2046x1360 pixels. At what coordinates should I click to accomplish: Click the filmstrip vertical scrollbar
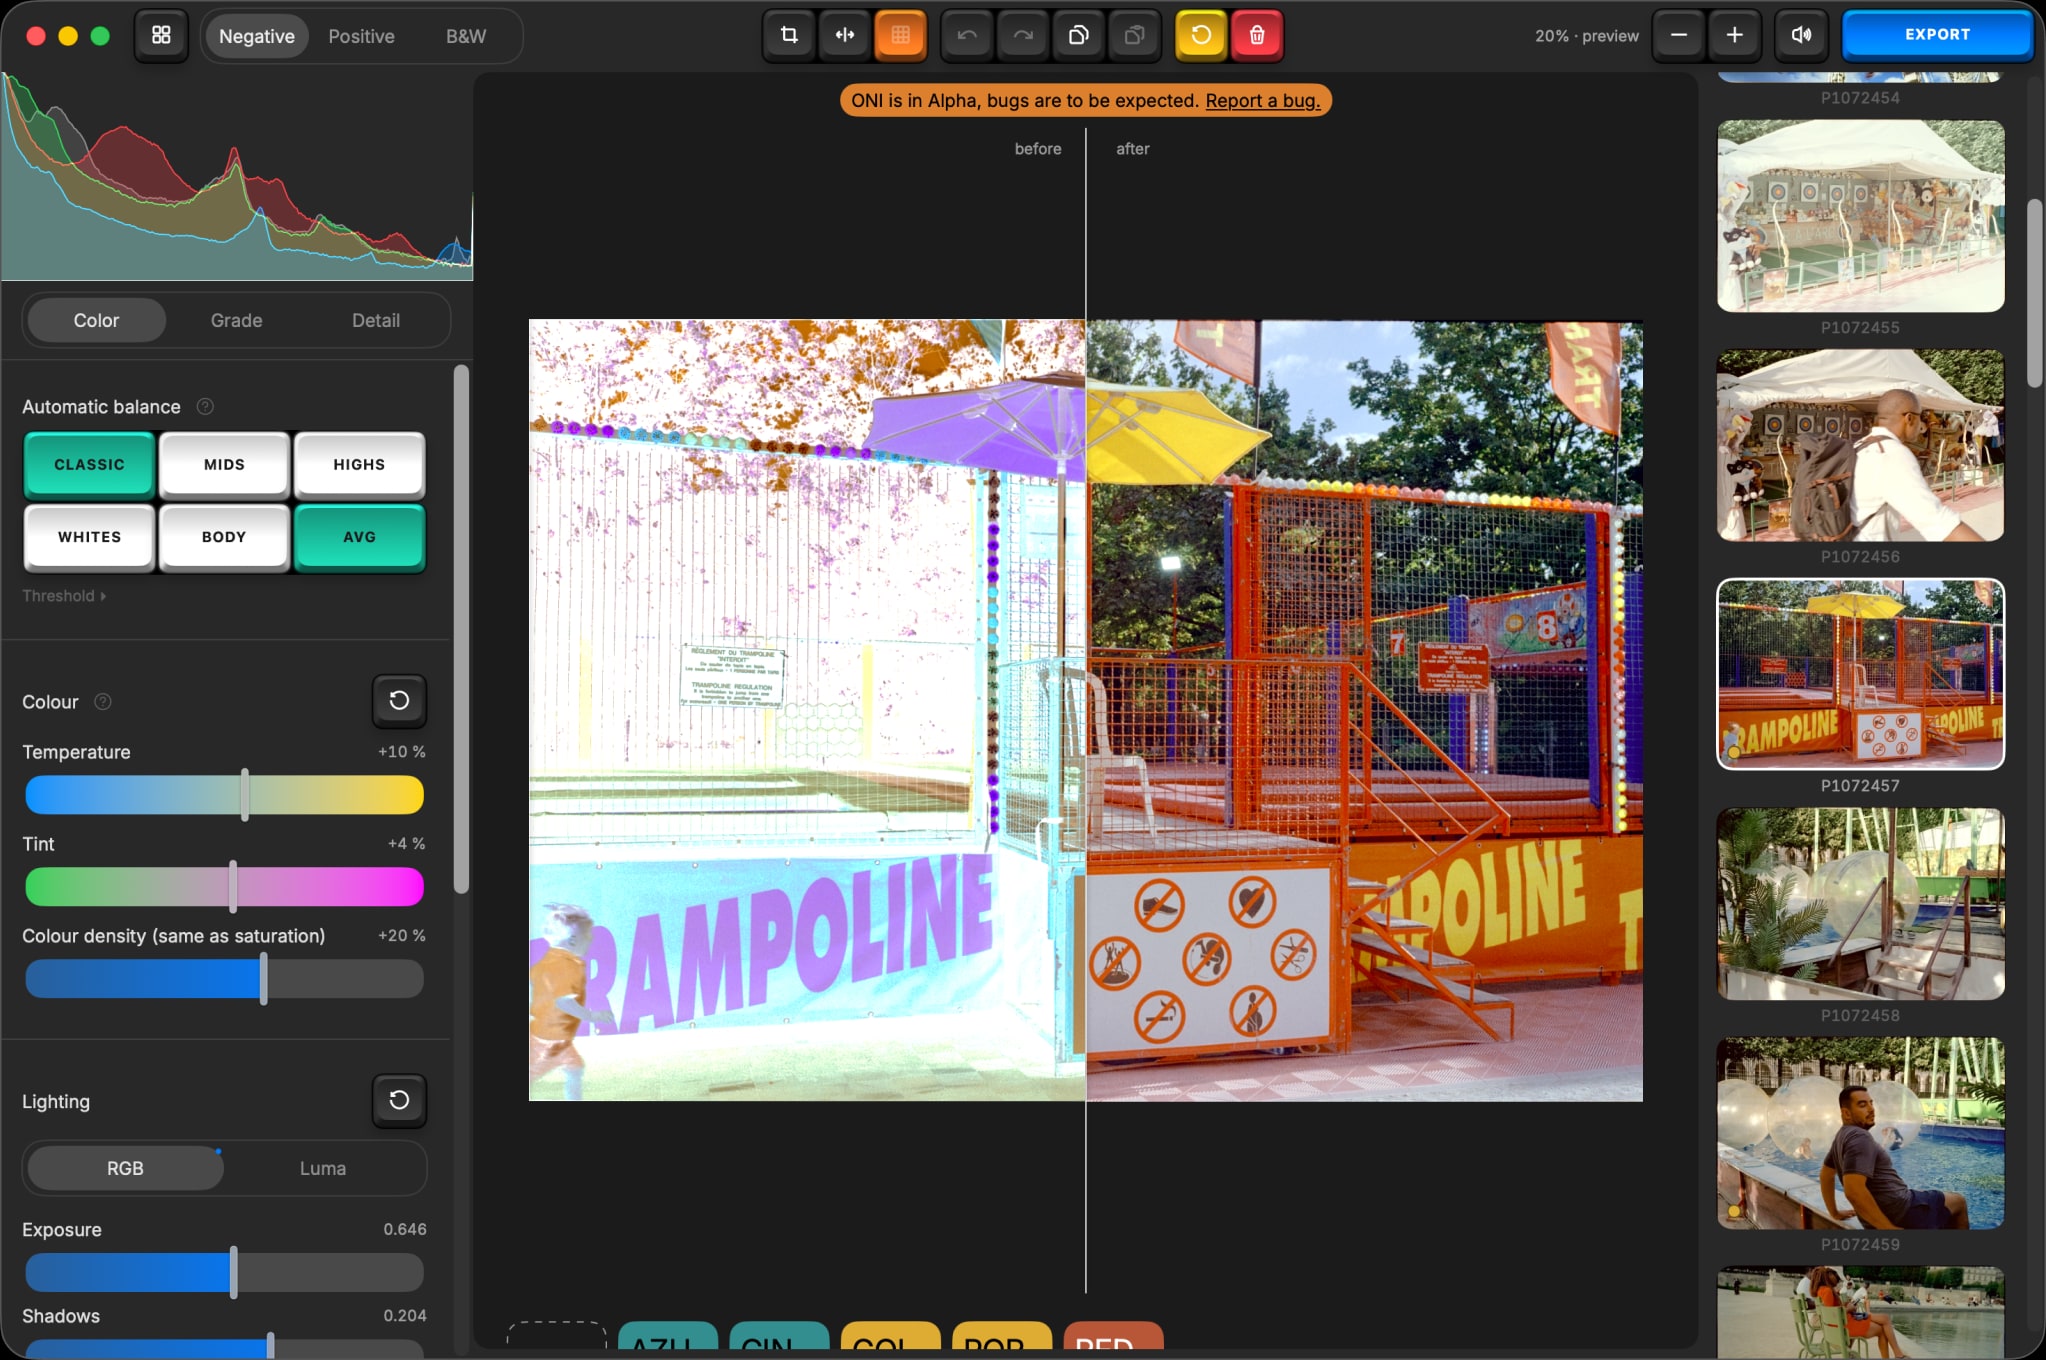(2034, 293)
